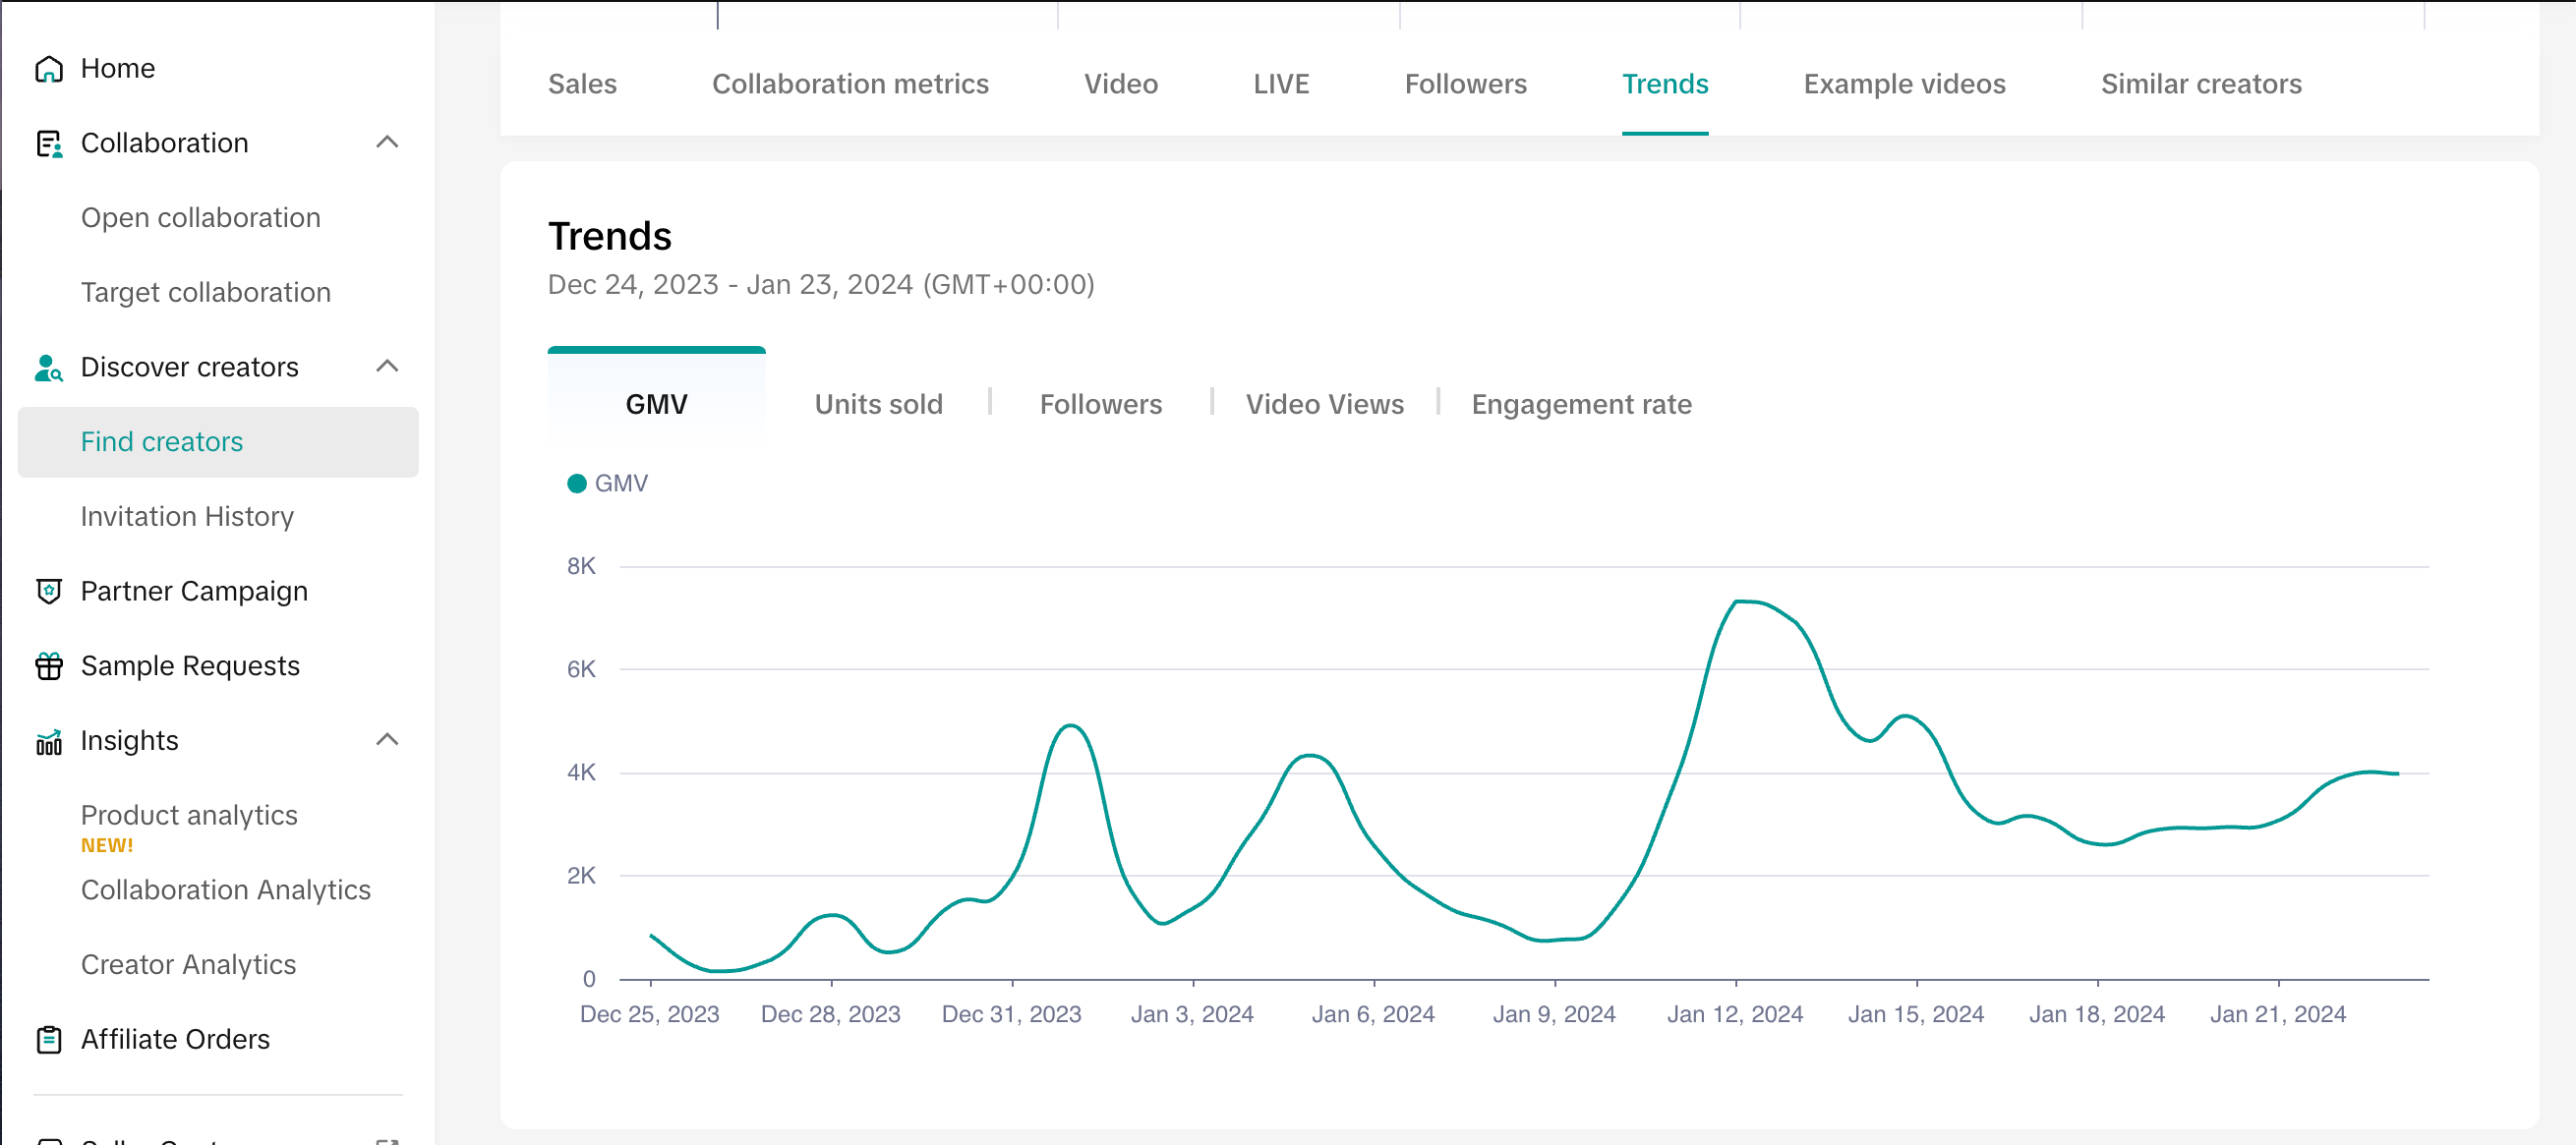Image resolution: width=2576 pixels, height=1145 pixels.
Task: Open Target collaboration menu item
Action: 205,292
